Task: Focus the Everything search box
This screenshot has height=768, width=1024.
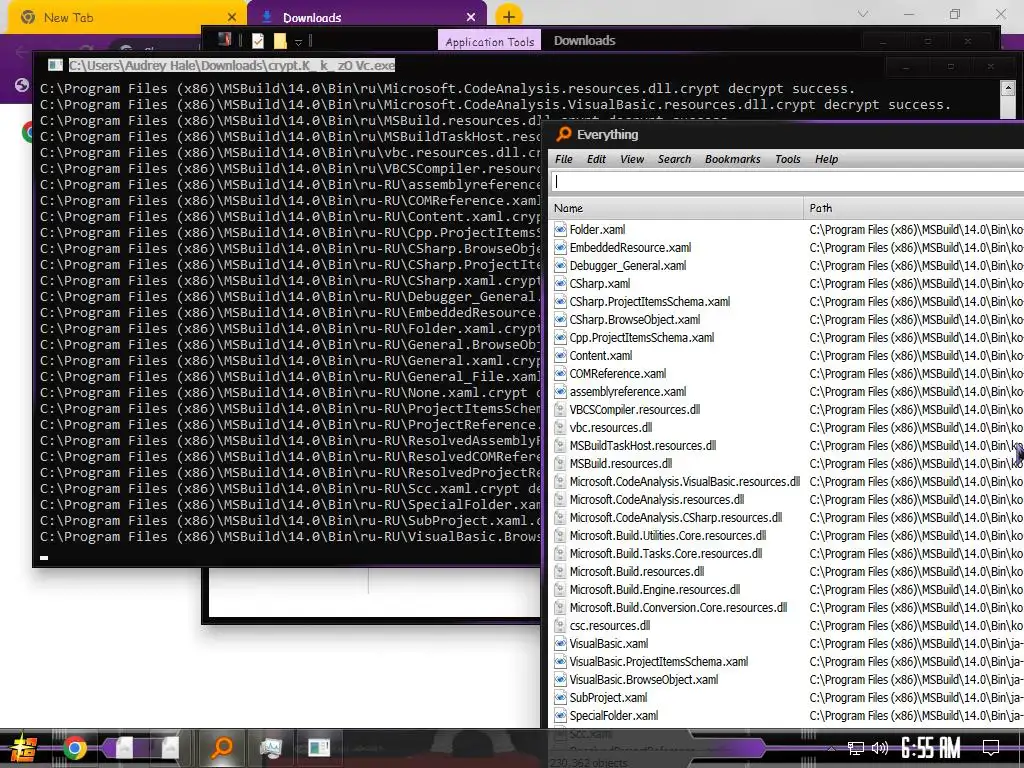Action: pyautogui.click(x=786, y=182)
